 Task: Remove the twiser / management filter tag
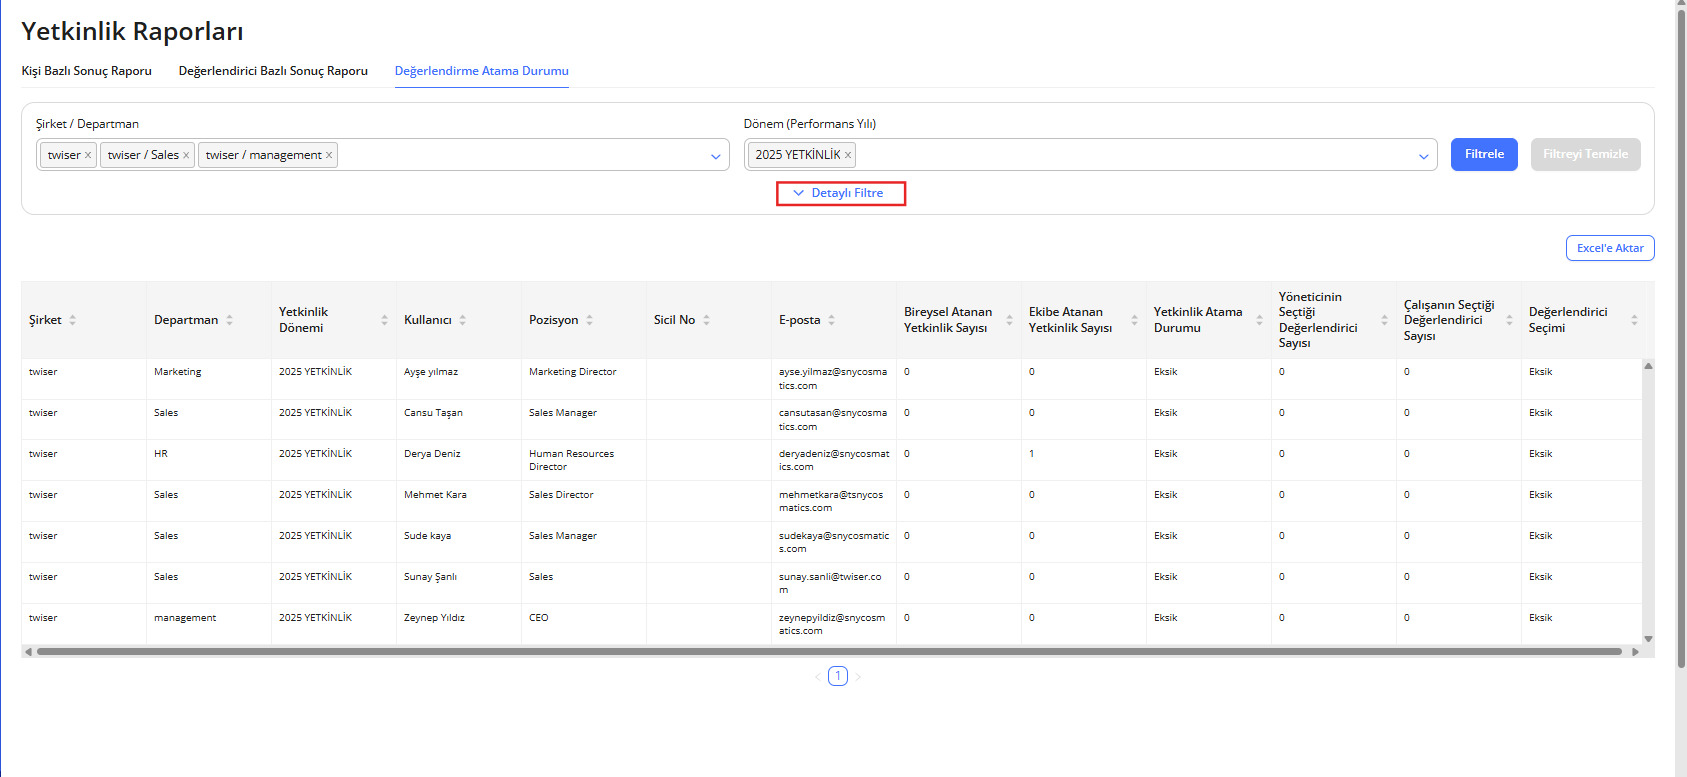[x=329, y=155]
